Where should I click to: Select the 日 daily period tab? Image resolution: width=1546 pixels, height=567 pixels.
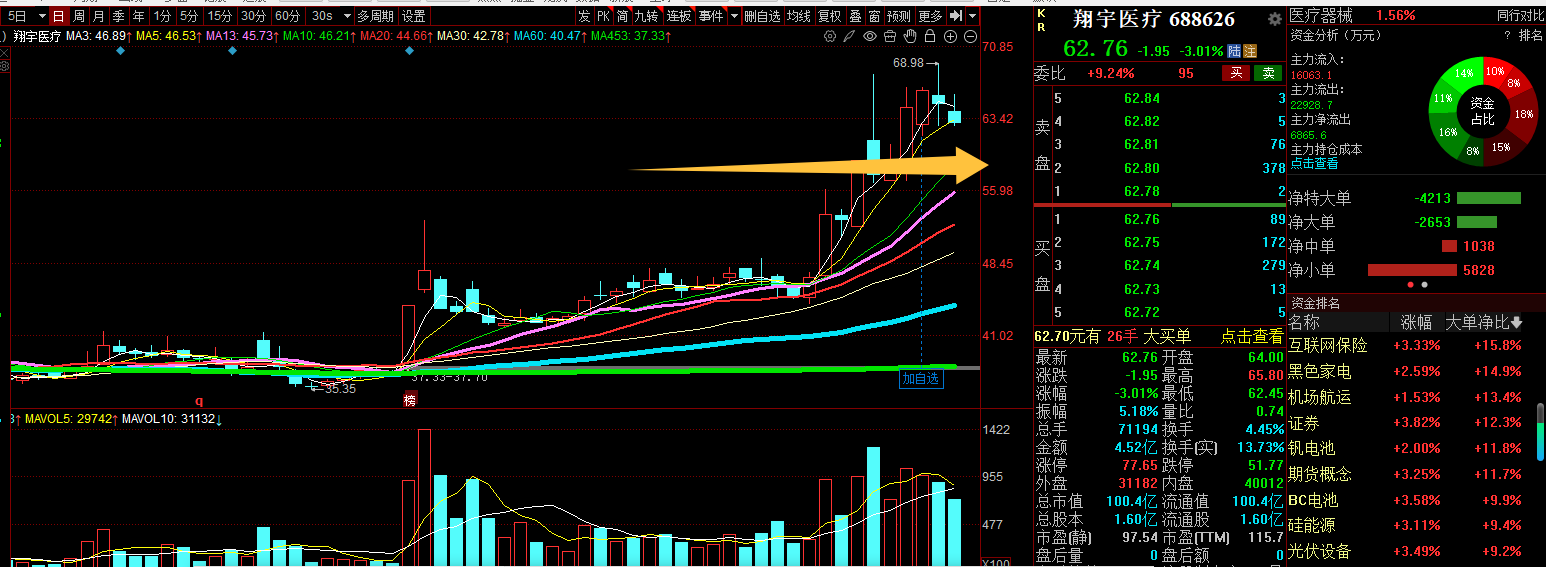[x=59, y=16]
